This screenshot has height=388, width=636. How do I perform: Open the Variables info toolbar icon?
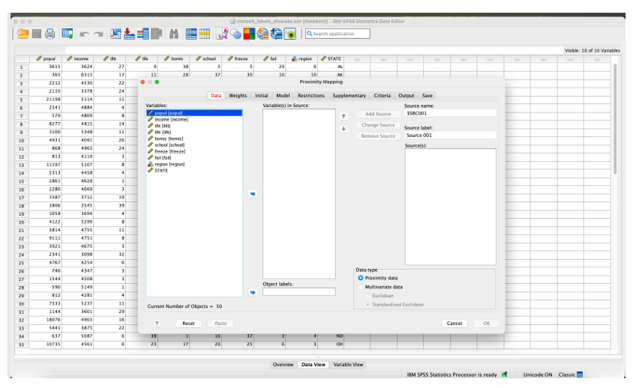[143, 34]
